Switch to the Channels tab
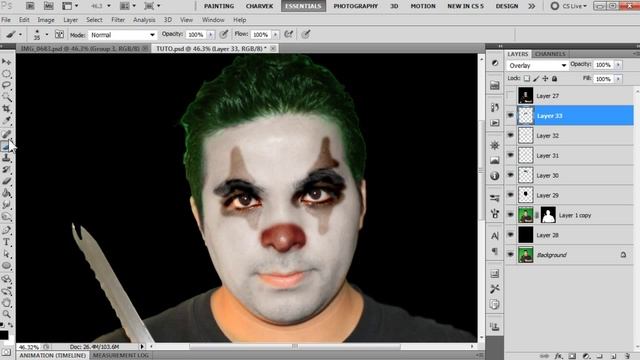The width and height of the screenshot is (640, 360). coord(550,54)
